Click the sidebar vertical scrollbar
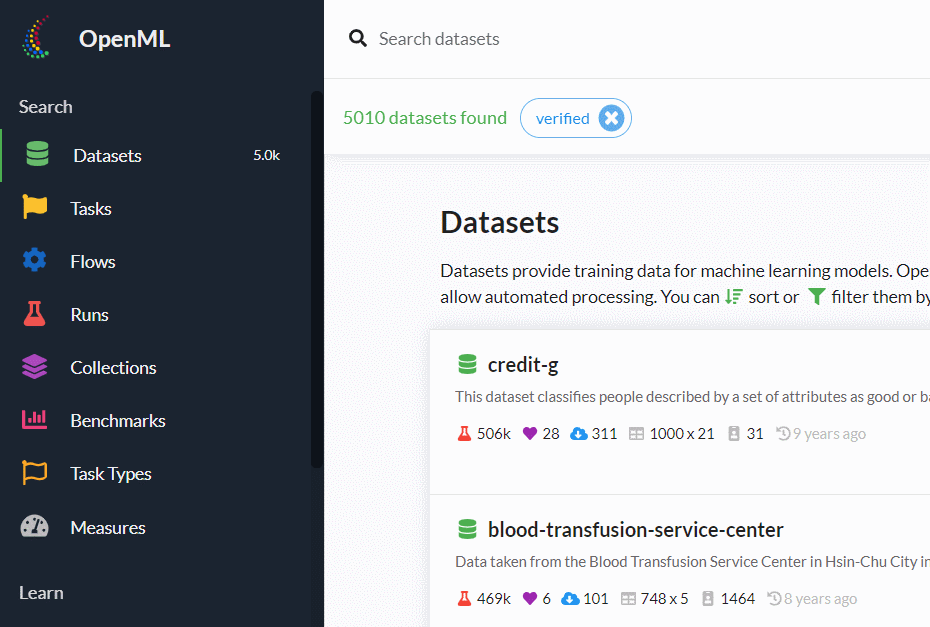930x627 pixels. click(316, 280)
